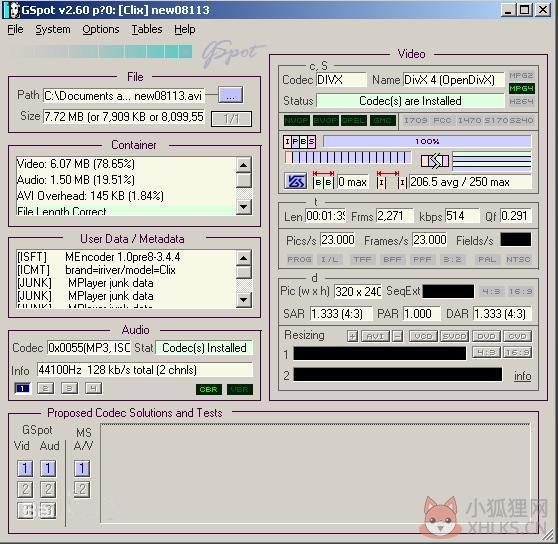Screen dimensions: 558x544
Task: Click the Resizing plus button
Action: (352, 336)
